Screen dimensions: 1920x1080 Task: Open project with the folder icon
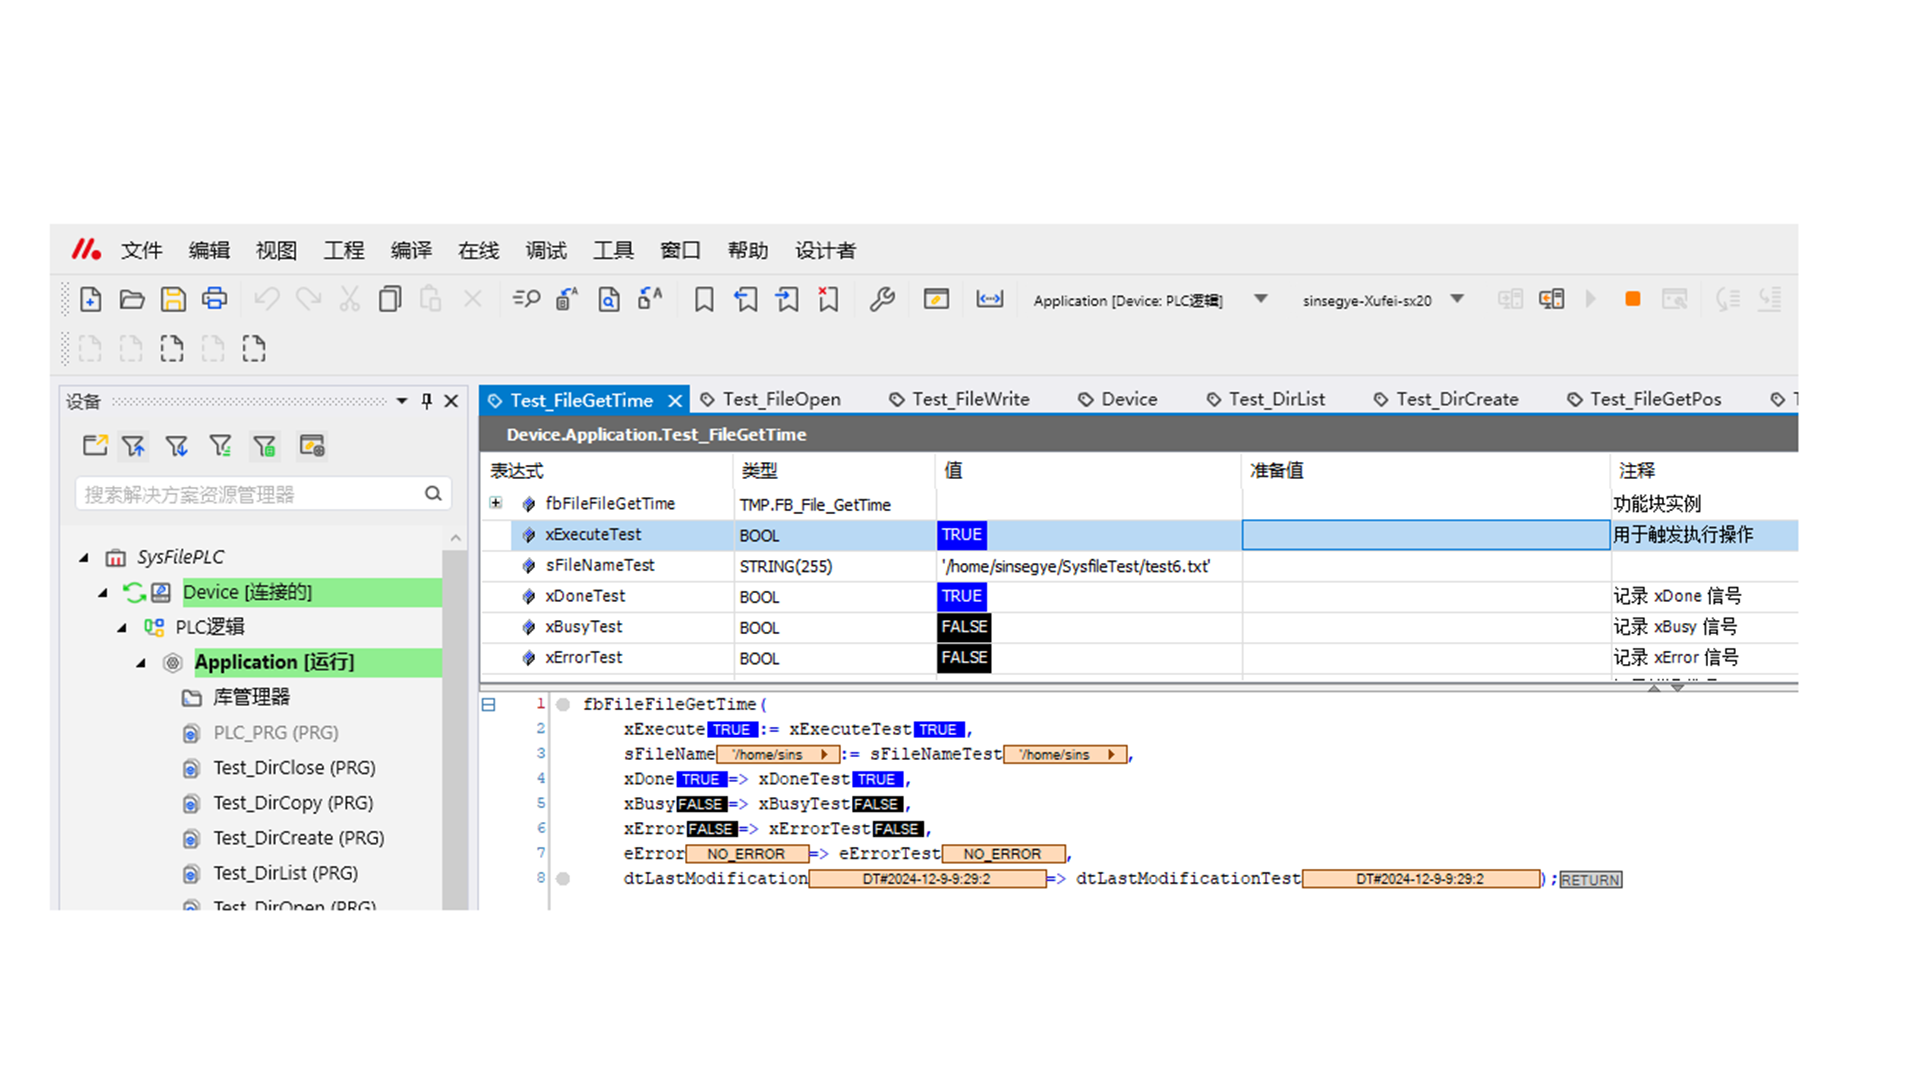click(x=132, y=299)
